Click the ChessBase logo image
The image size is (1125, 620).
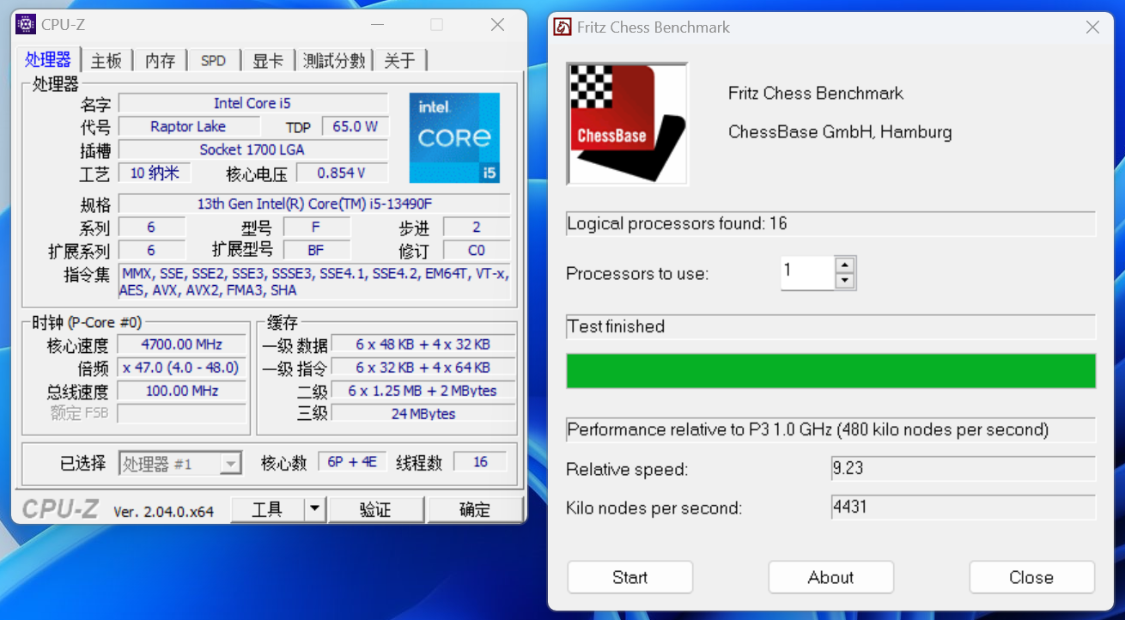click(627, 123)
